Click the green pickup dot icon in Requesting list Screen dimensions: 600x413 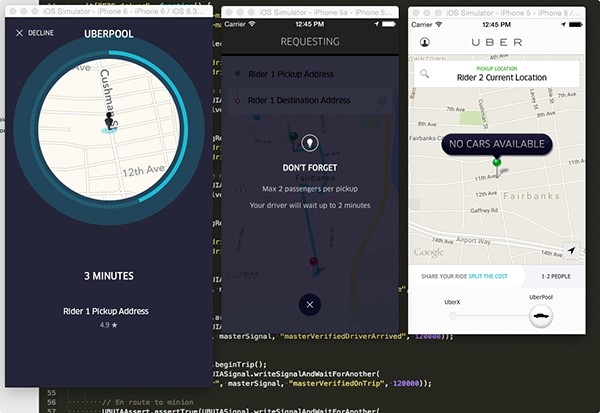point(238,73)
